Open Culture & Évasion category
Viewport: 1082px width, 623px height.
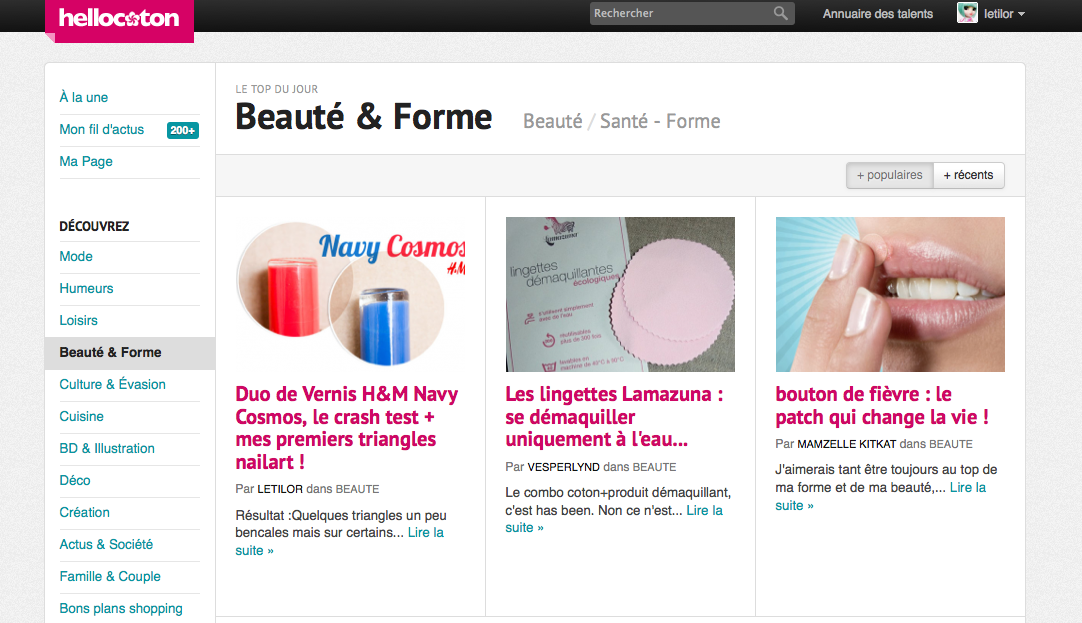(112, 384)
